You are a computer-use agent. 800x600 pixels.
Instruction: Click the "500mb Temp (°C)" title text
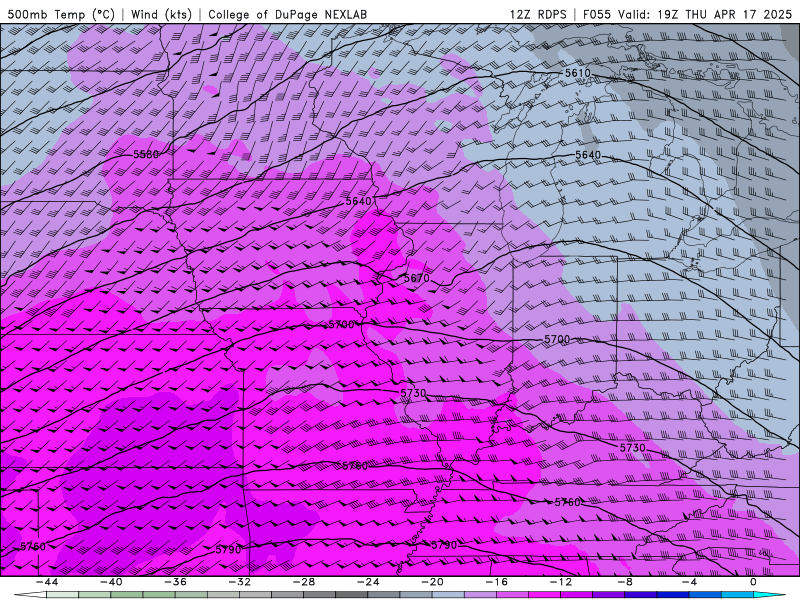tap(61, 15)
